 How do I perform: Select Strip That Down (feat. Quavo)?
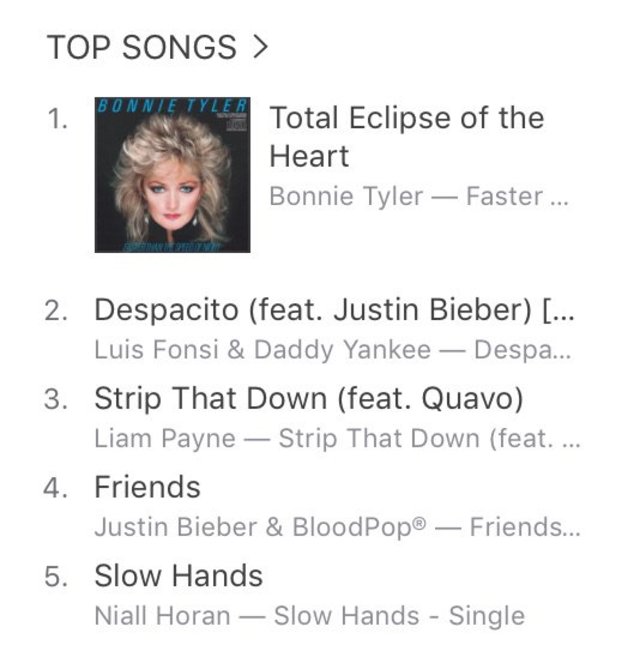coord(309,398)
